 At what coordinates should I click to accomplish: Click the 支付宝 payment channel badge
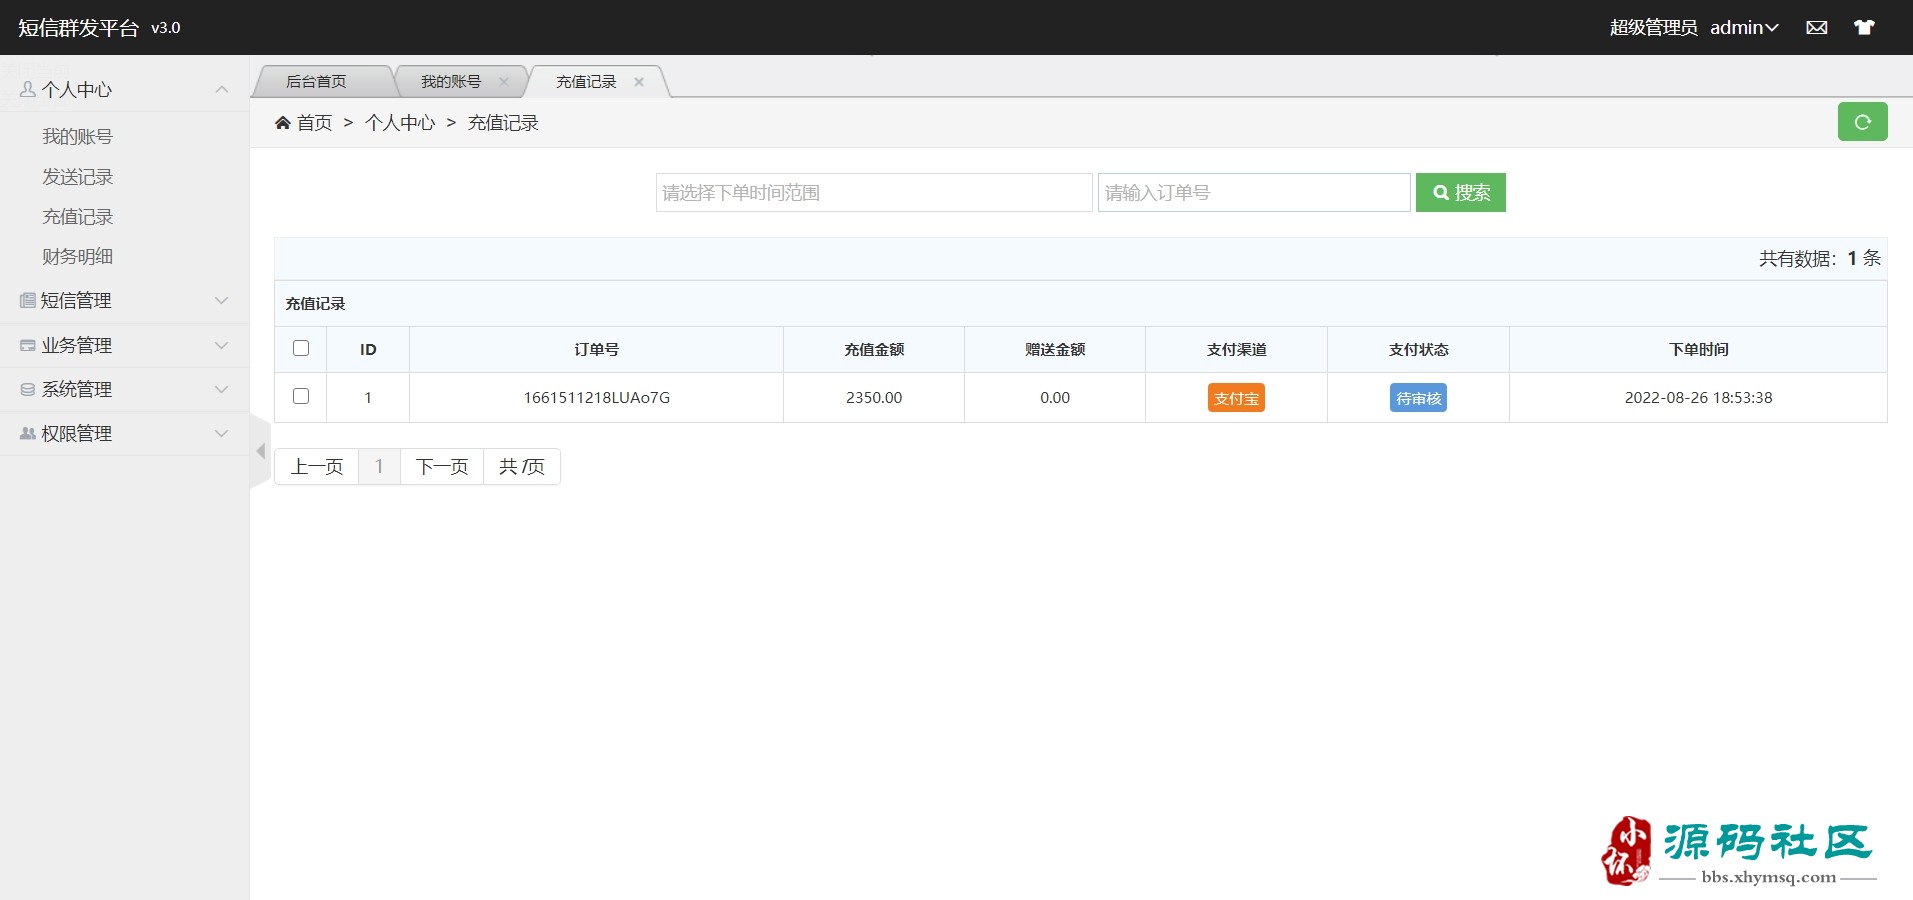pyautogui.click(x=1236, y=398)
